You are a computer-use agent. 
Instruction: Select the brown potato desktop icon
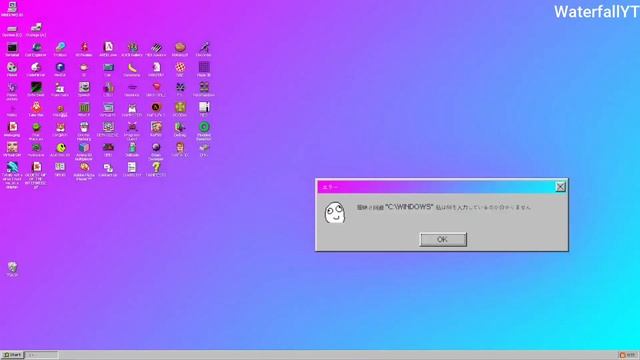pos(180,47)
